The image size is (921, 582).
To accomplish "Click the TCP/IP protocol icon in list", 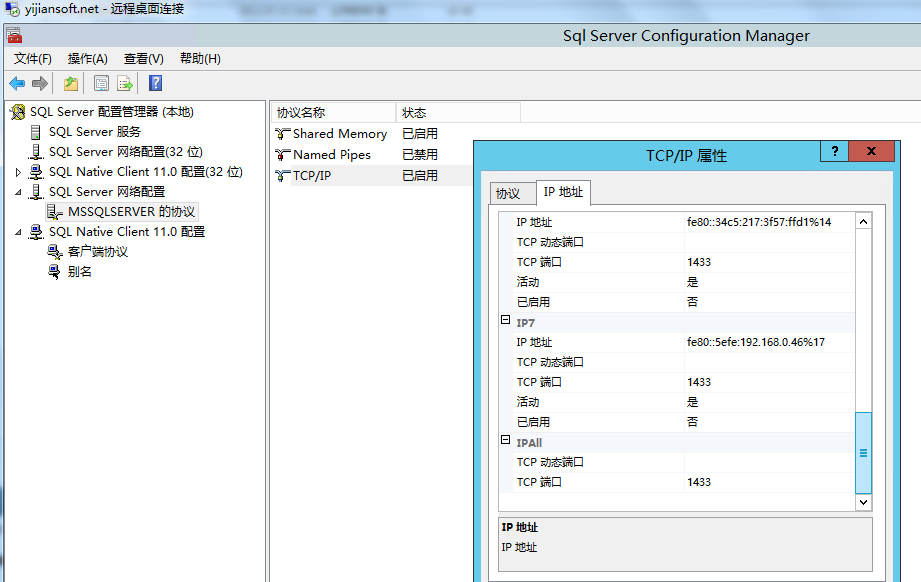I will pyautogui.click(x=283, y=176).
